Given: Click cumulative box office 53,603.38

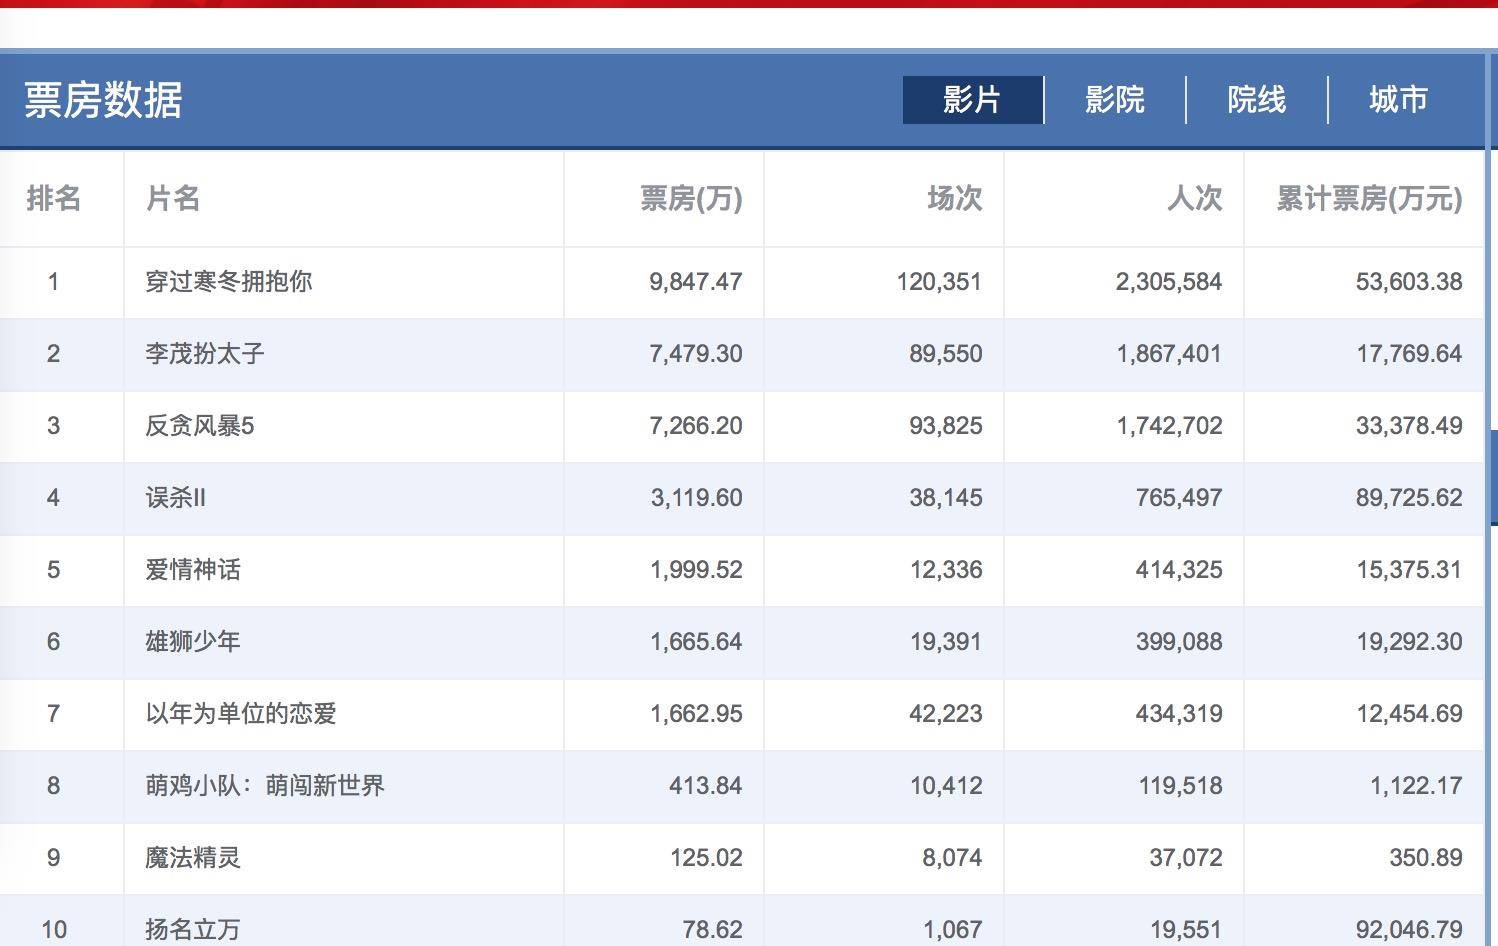Looking at the screenshot, I should click(1409, 282).
